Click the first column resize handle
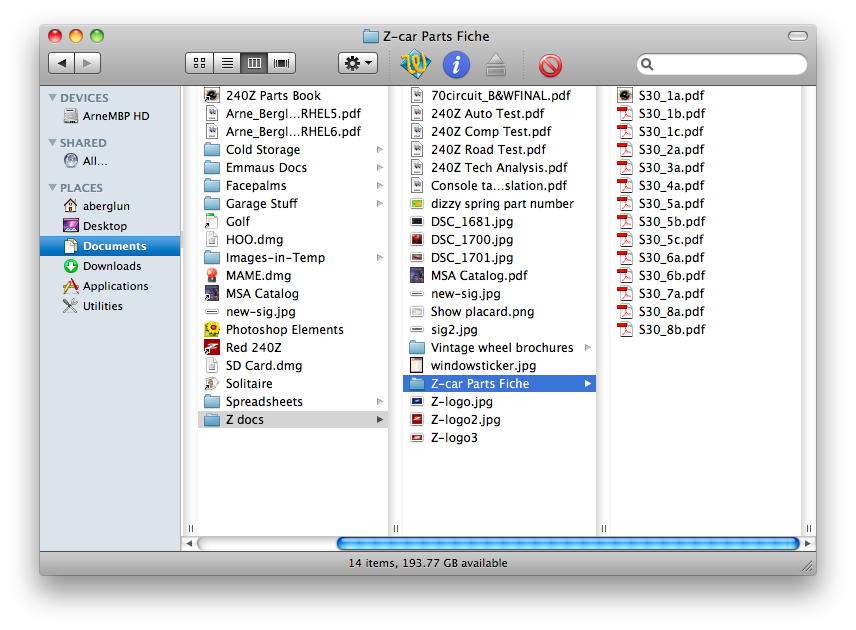 (191, 528)
